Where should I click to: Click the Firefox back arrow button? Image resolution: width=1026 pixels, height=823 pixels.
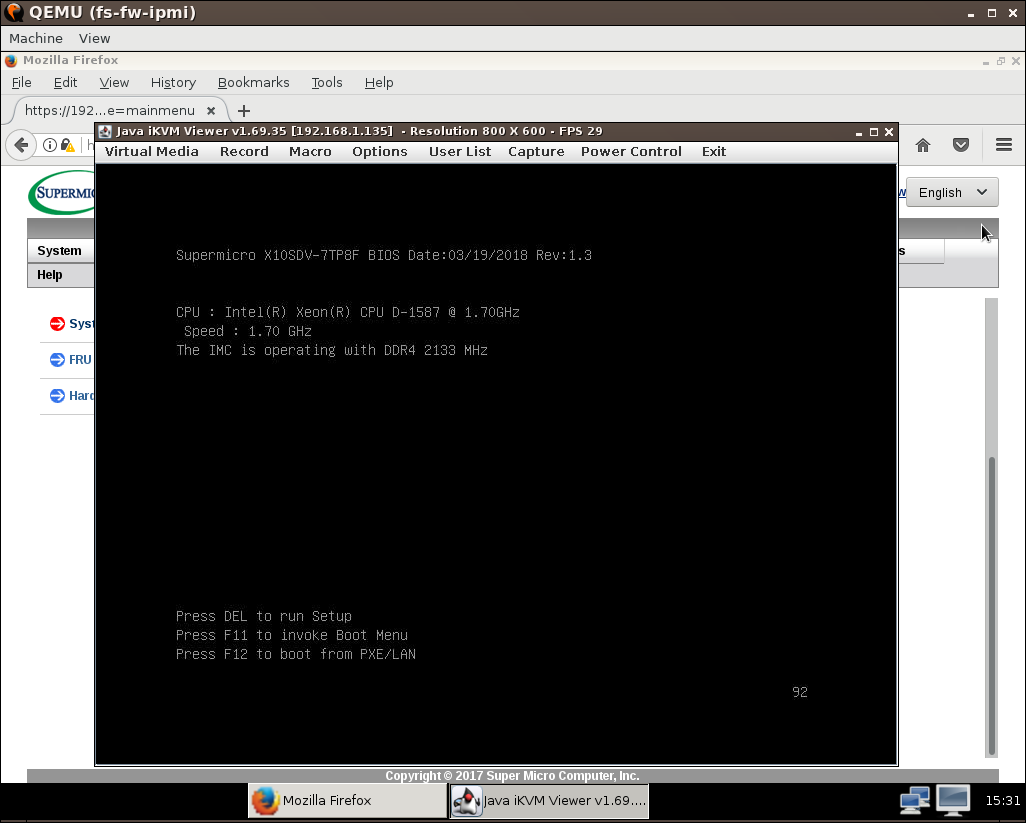21,145
